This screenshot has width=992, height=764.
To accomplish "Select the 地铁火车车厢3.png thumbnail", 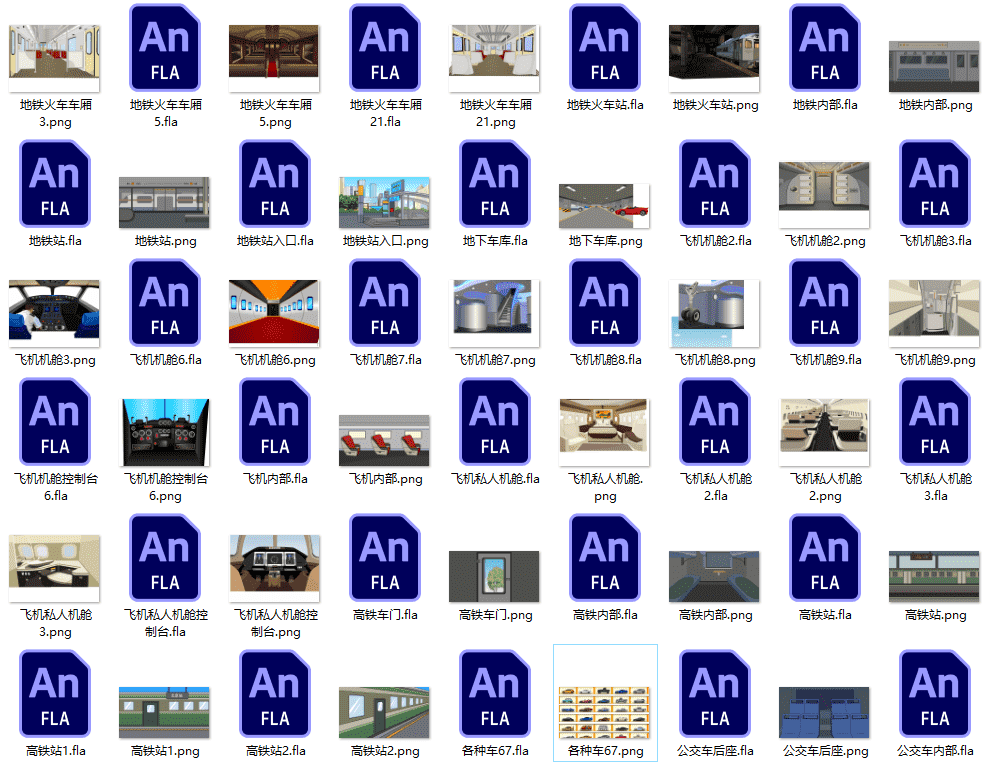I will pyautogui.click(x=55, y=52).
